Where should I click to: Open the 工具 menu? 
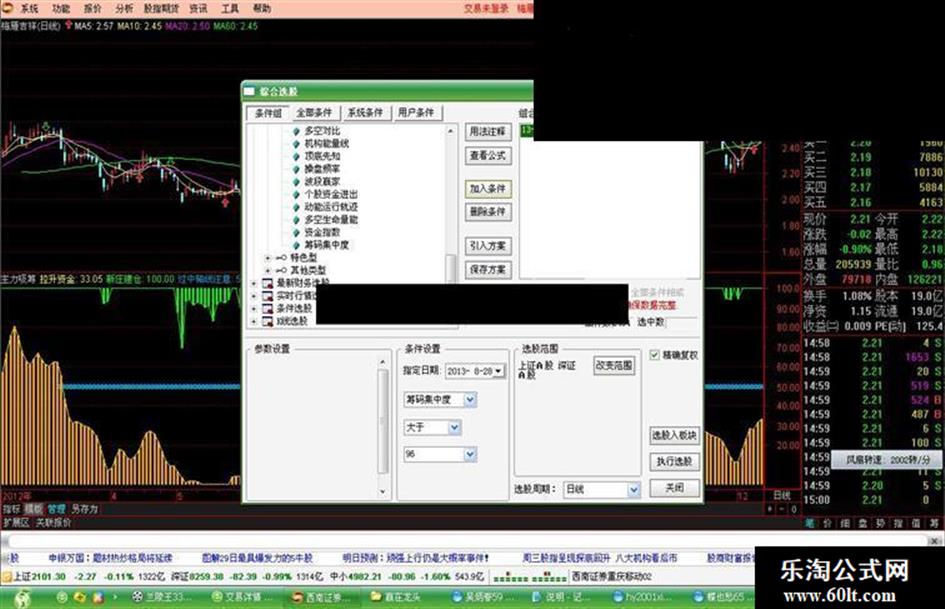(x=230, y=8)
